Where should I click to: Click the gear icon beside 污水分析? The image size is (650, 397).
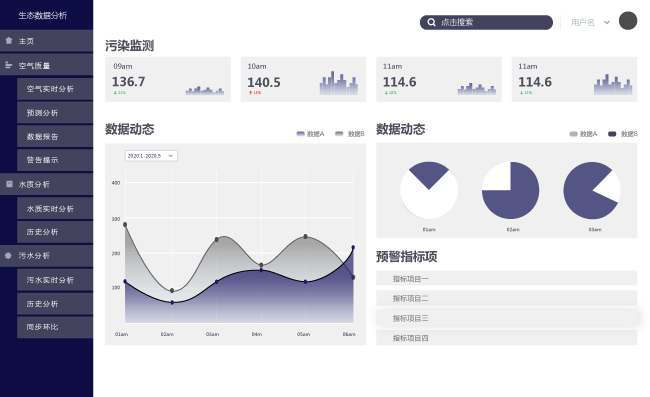[8, 255]
